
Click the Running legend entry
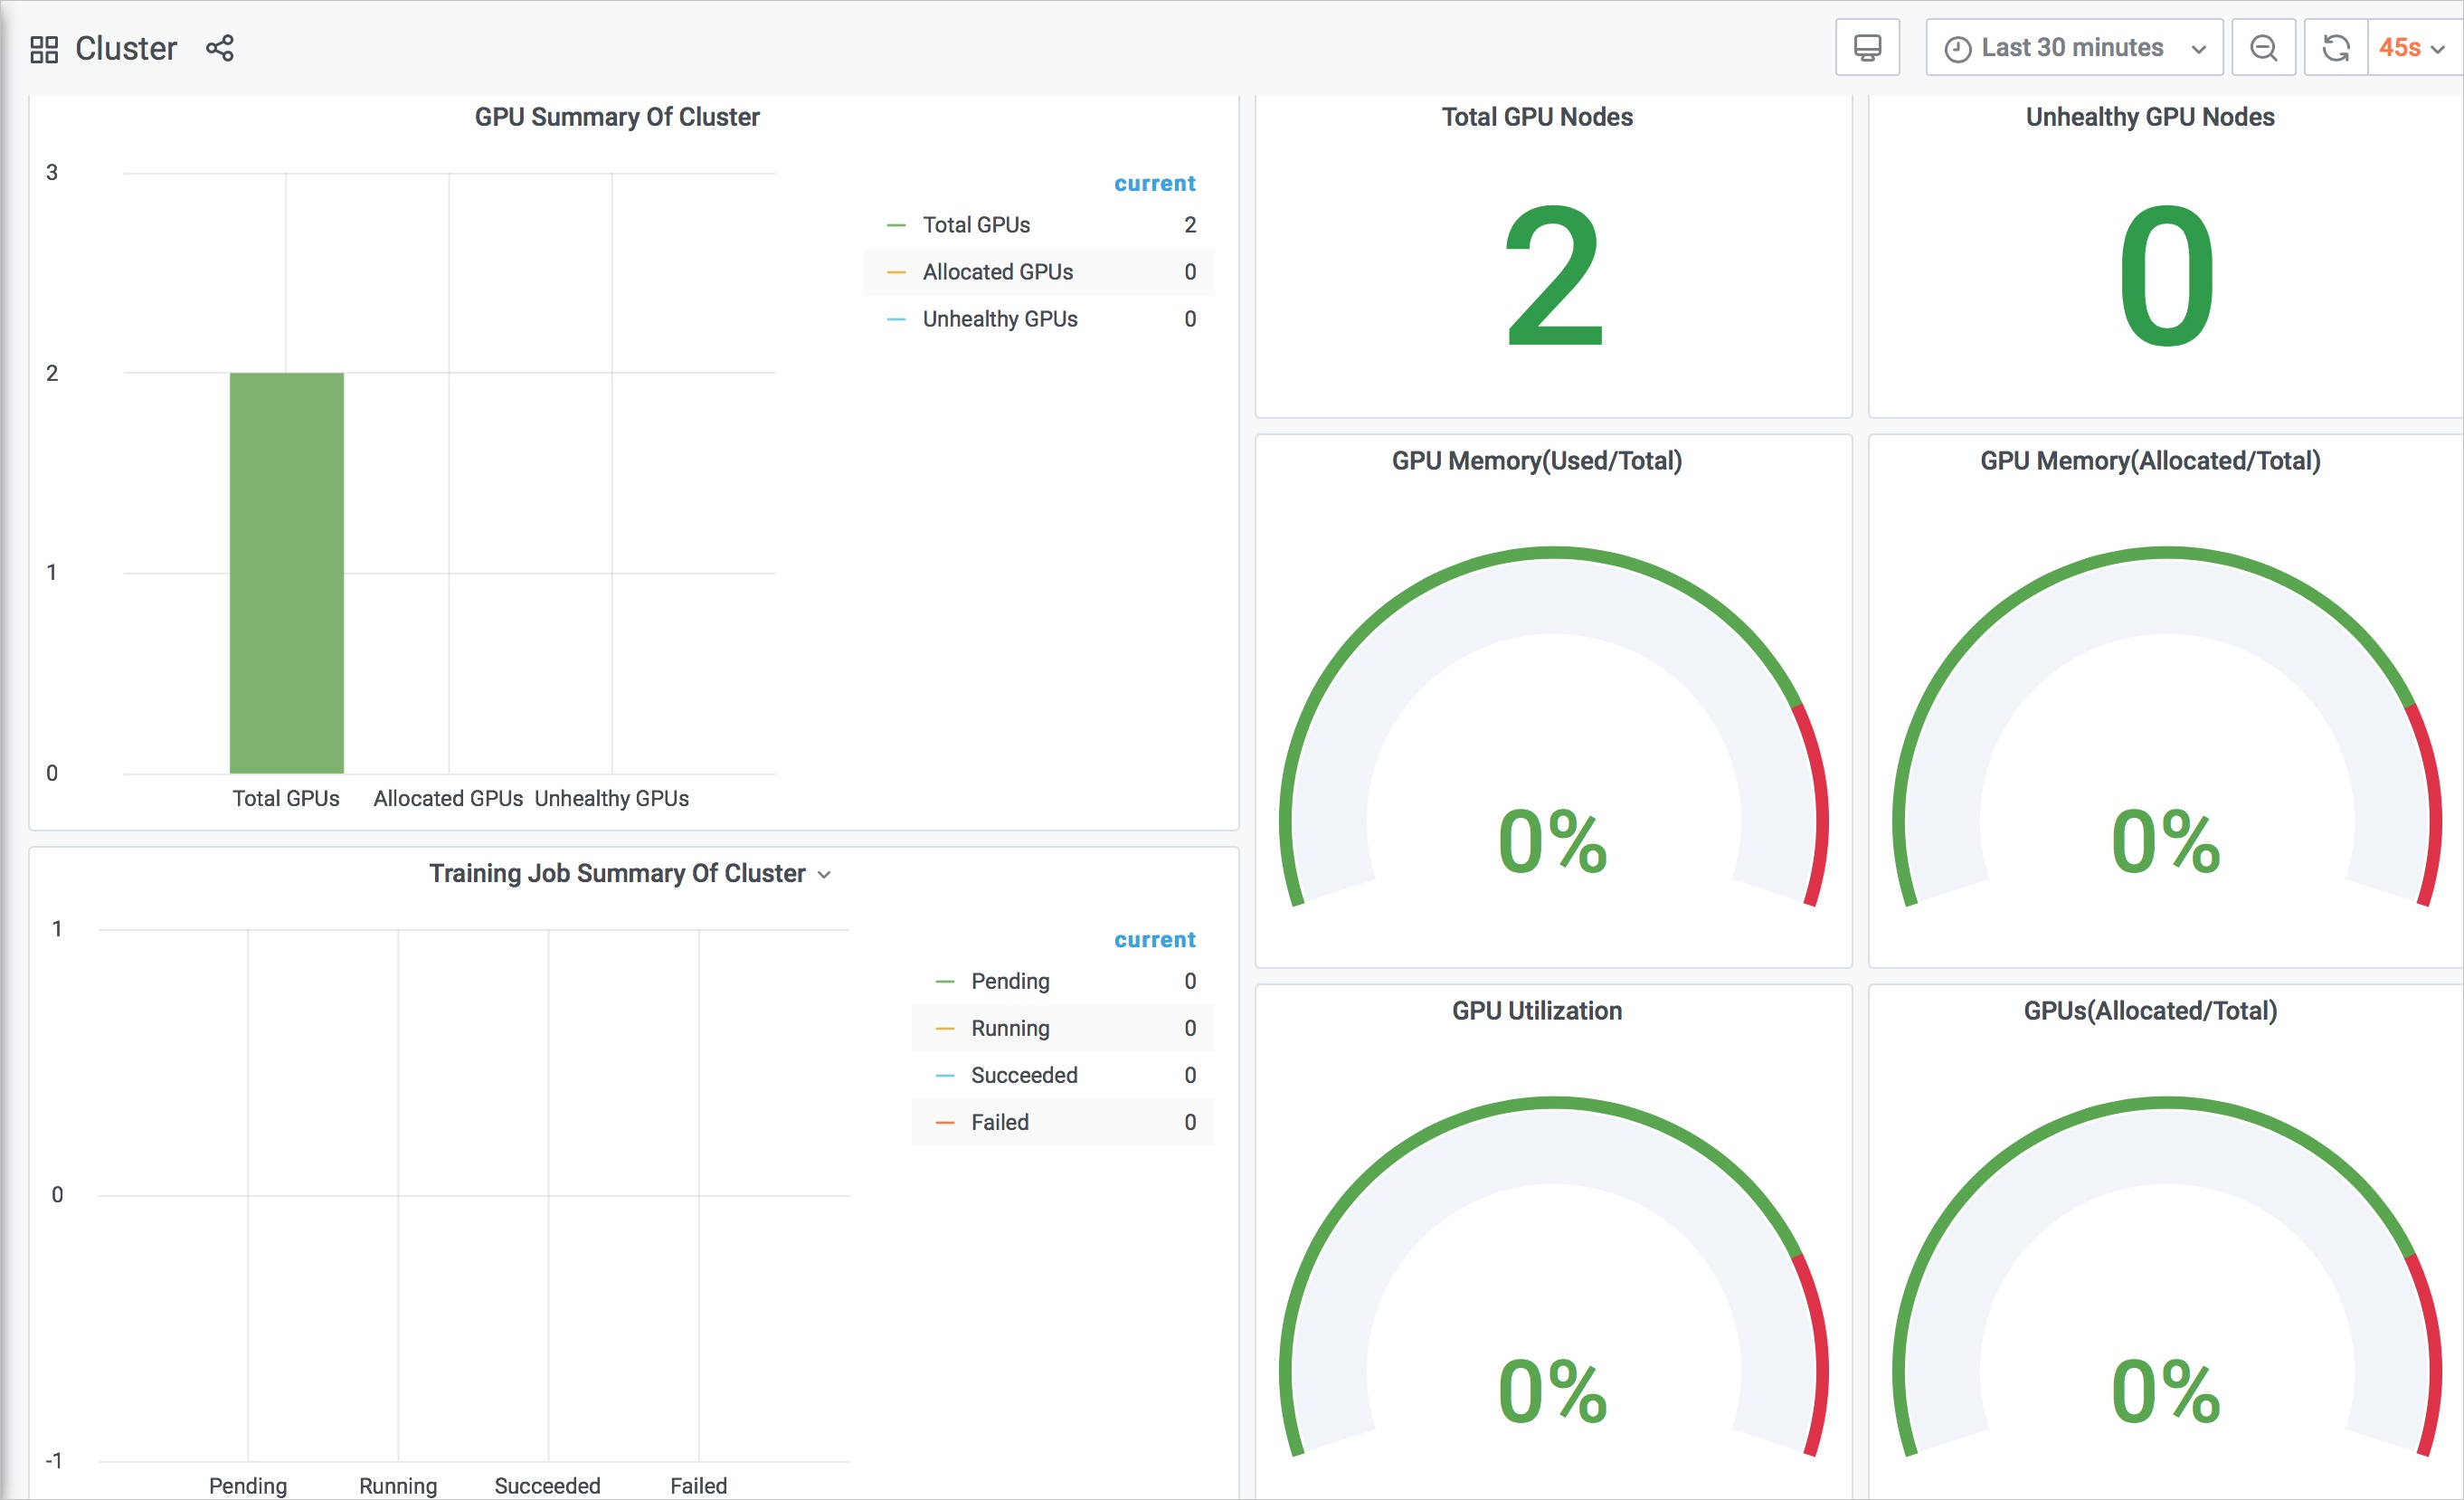pyautogui.click(x=1010, y=1028)
